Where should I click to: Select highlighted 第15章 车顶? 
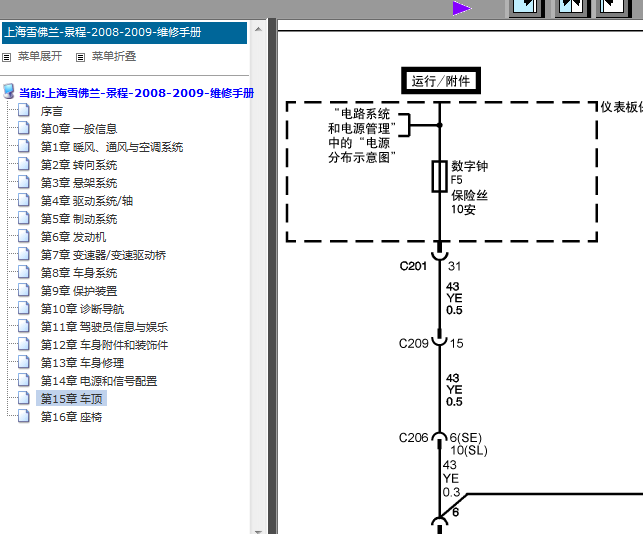click(x=71, y=399)
